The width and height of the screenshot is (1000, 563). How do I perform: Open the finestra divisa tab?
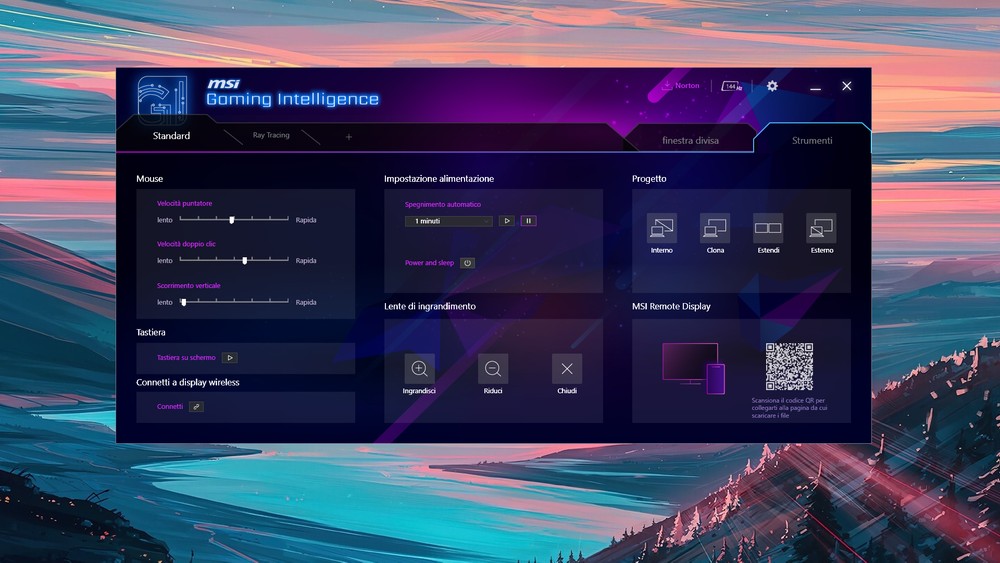[690, 140]
